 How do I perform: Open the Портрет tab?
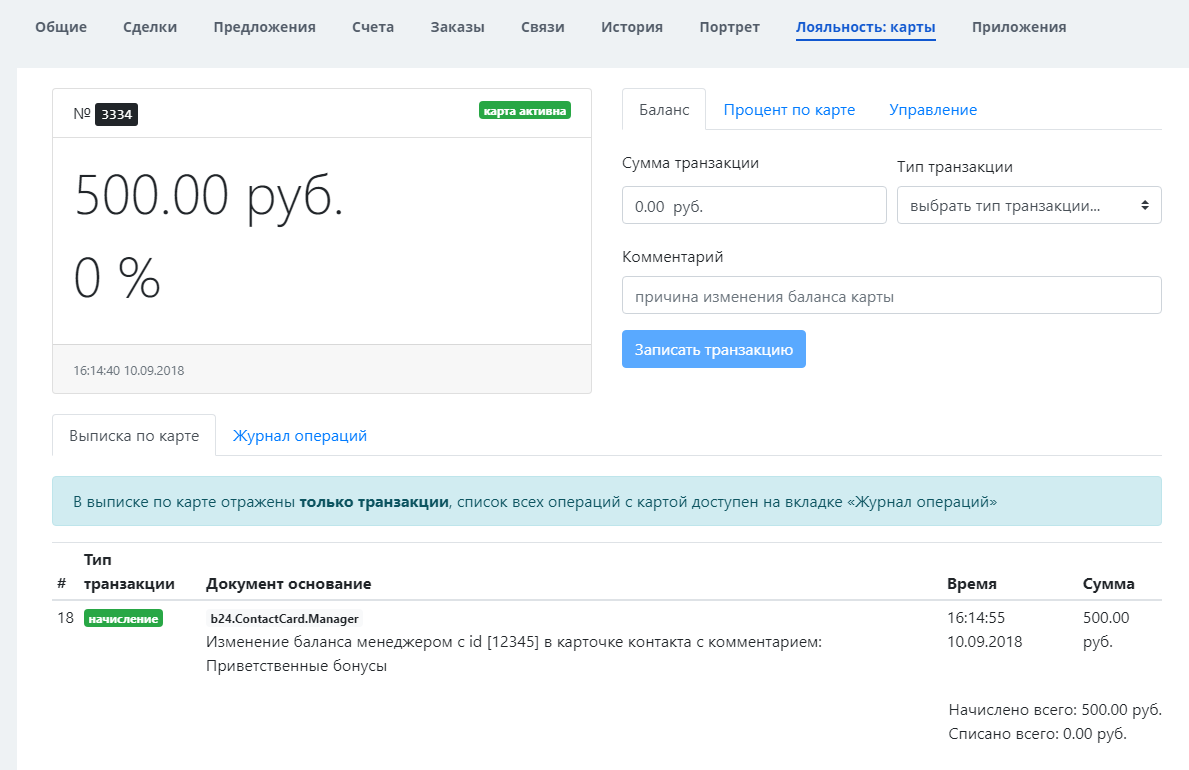pos(729,27)
